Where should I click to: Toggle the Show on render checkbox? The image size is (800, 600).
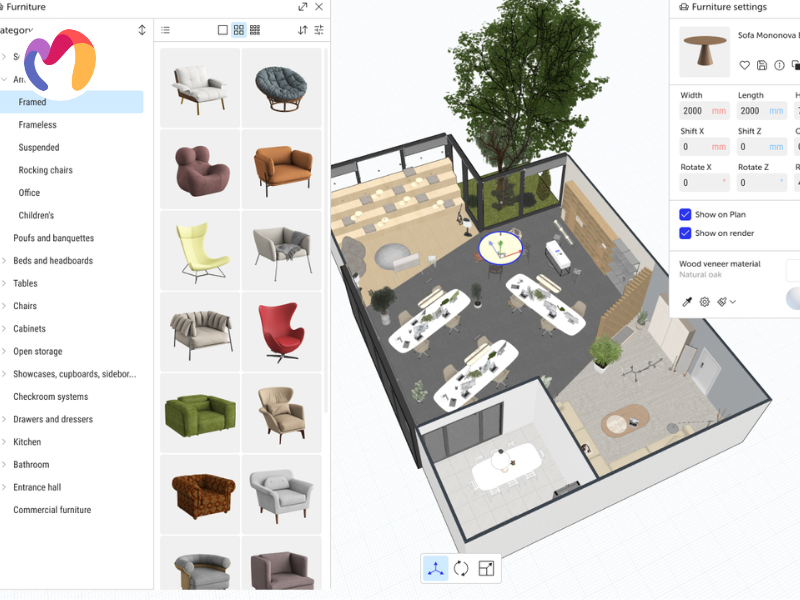click(685, 233)
